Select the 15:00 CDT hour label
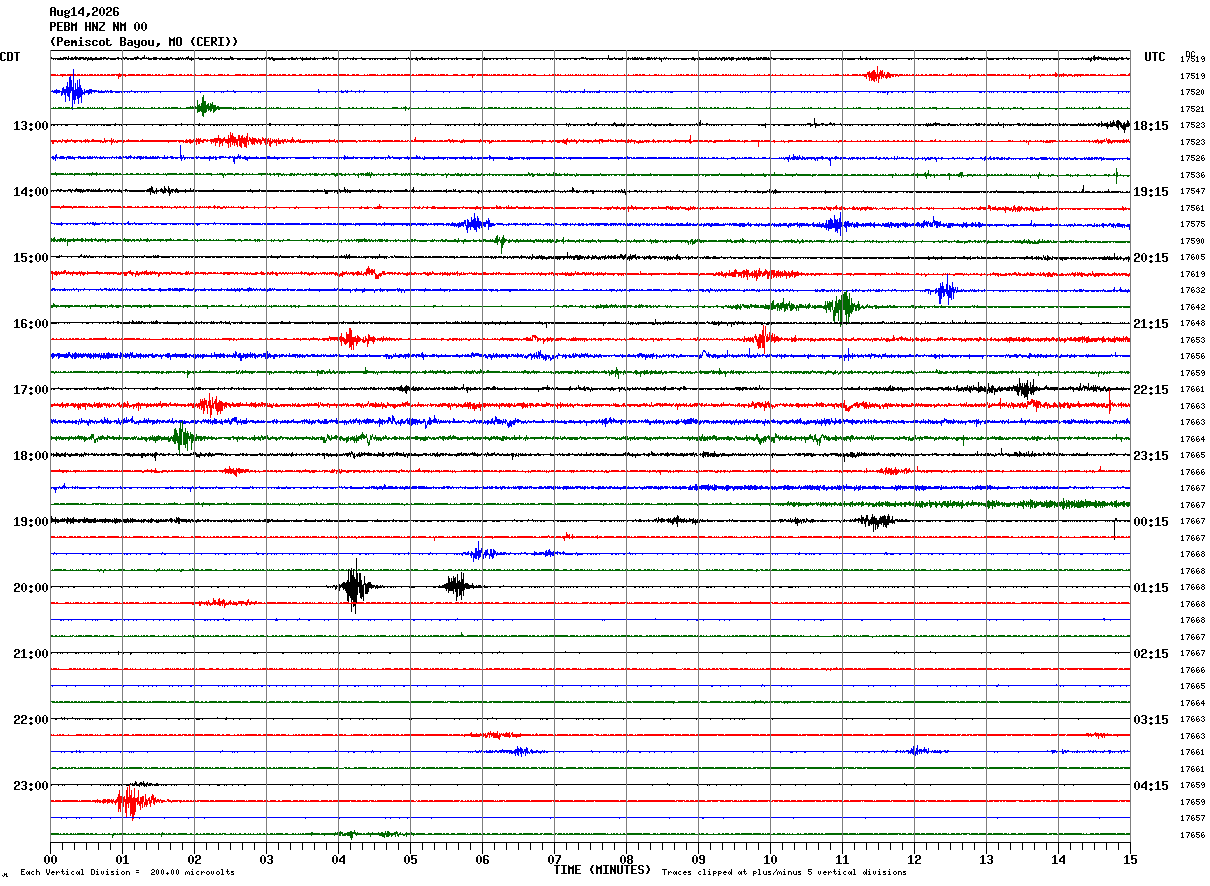Viewport: 1210px width, 886px height. (x=31, y=258)
